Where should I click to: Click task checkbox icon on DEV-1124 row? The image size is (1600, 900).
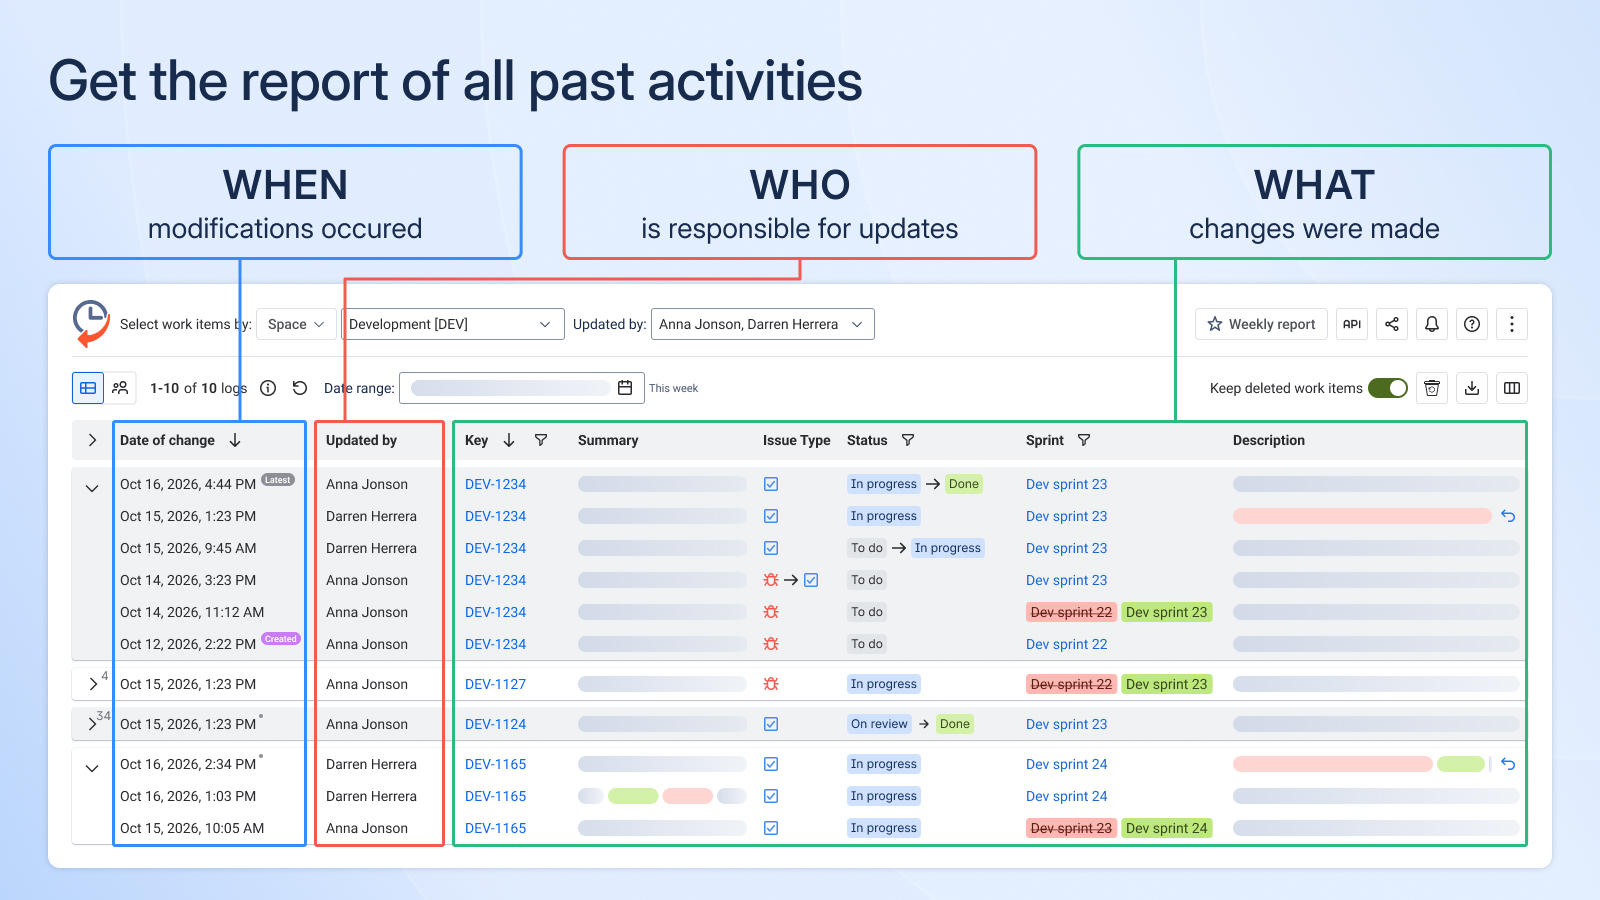pos(771,724)
